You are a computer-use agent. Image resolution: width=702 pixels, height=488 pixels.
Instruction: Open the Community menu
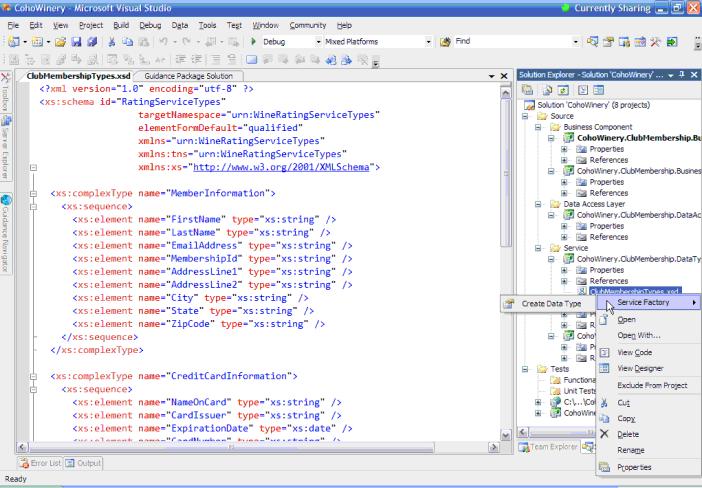point(308,26)
